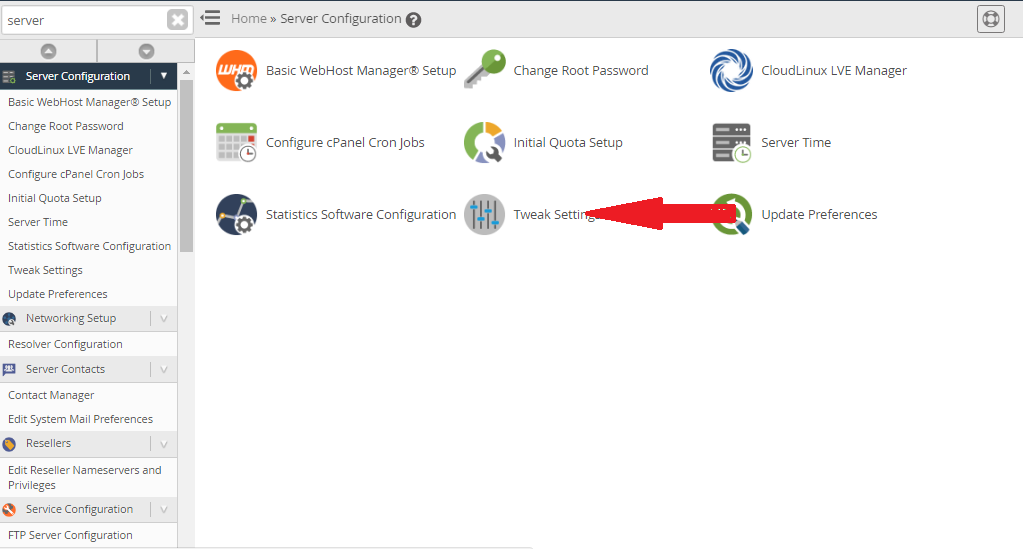Click the sidebar up arrow button
Screen dimensions: 1023x549
click(x=48, y=51)
